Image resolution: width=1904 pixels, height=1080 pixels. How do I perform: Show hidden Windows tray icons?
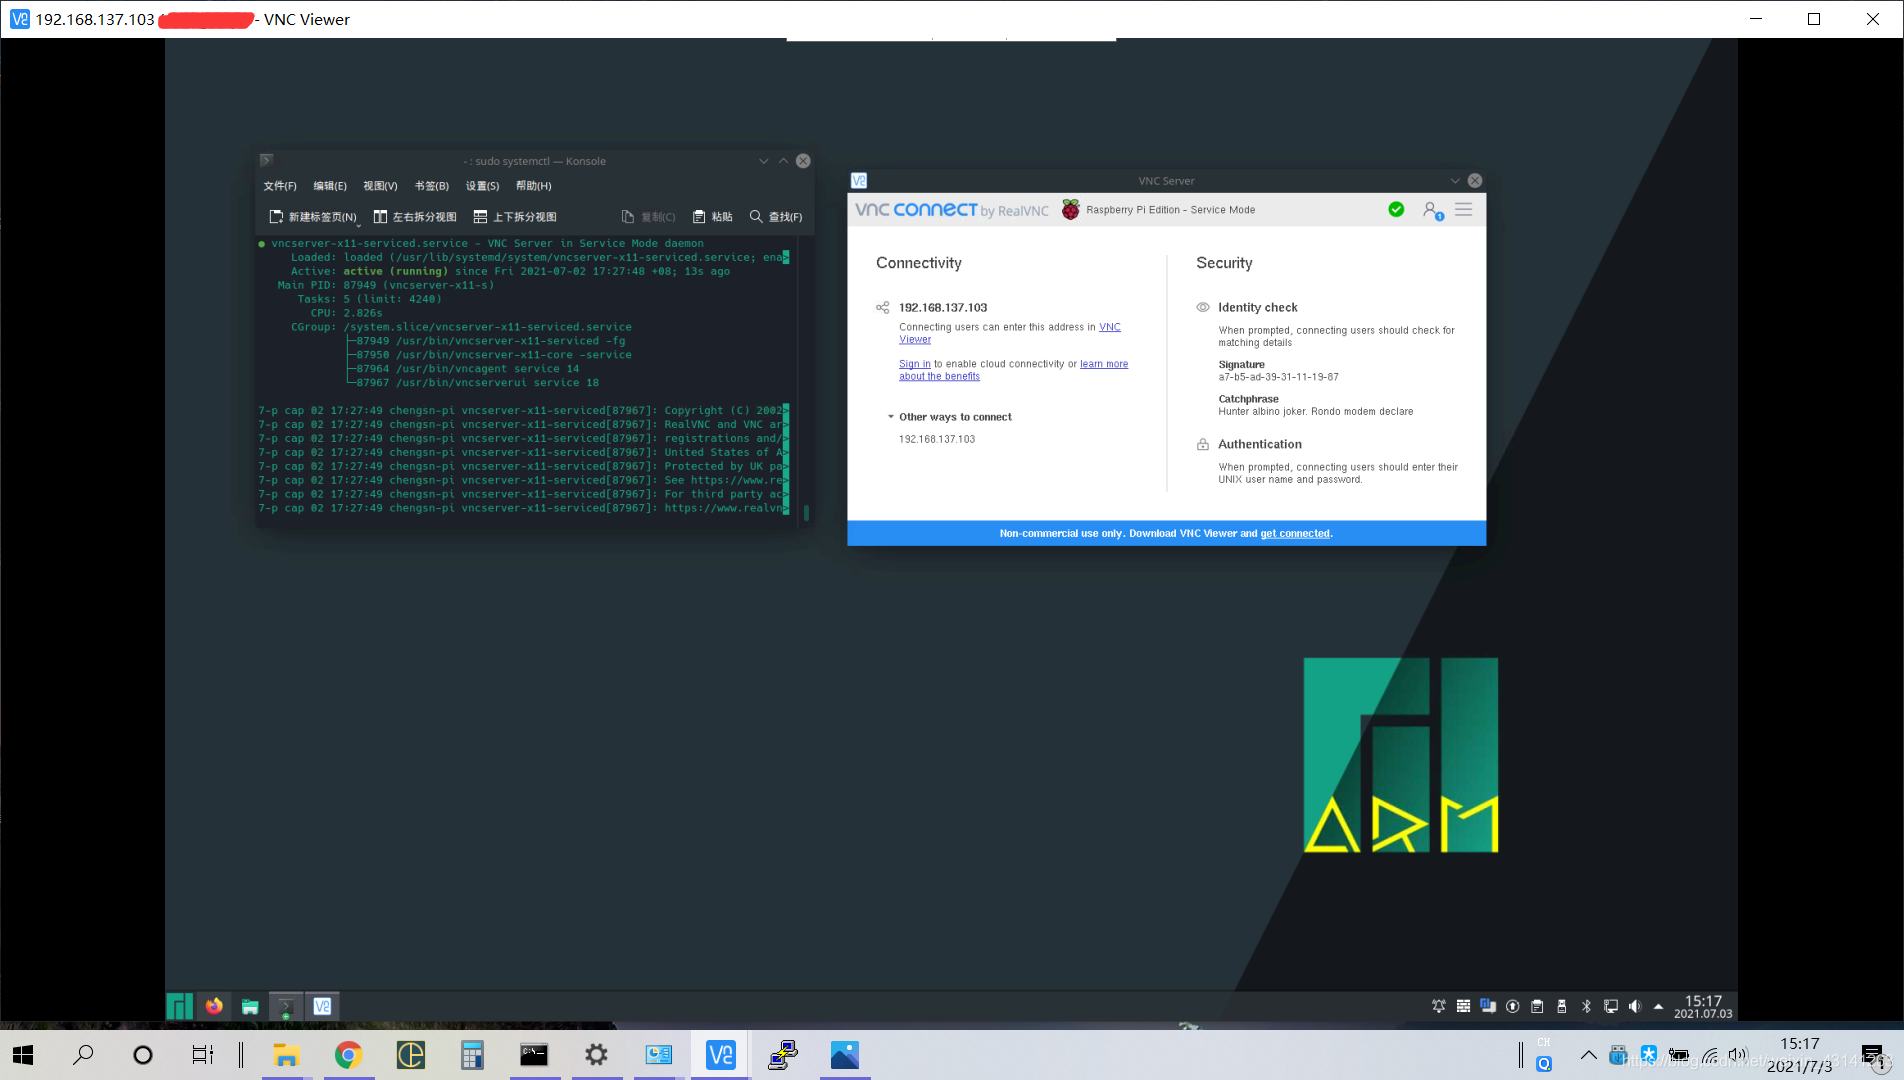click(x=1589, y=1055)
